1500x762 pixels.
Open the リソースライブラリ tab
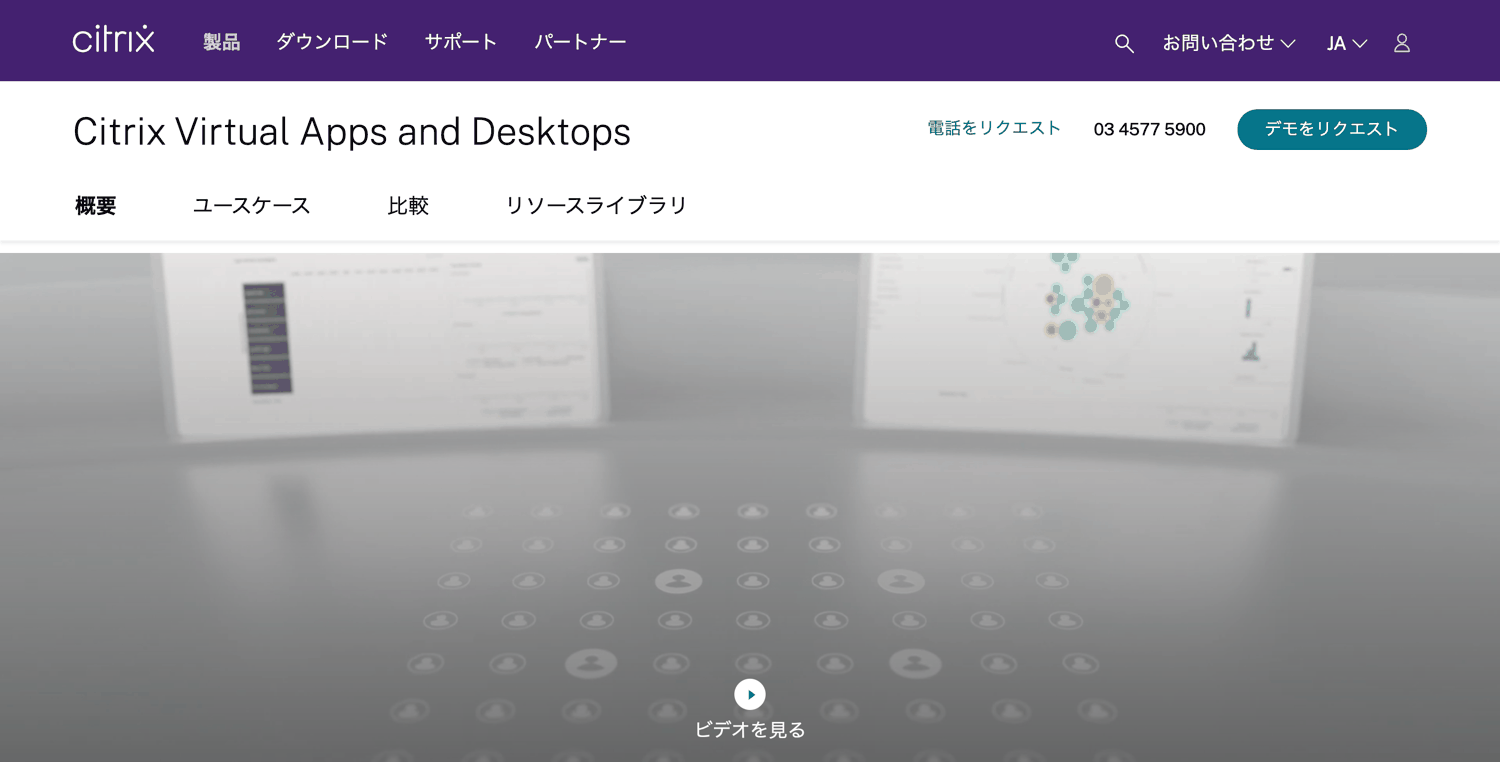(x=597, y=206)
